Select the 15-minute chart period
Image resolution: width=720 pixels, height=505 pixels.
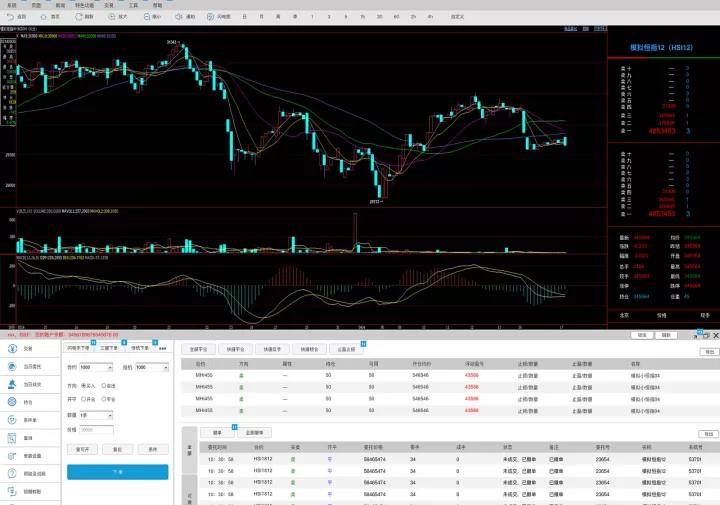click(x=363, y=17)
